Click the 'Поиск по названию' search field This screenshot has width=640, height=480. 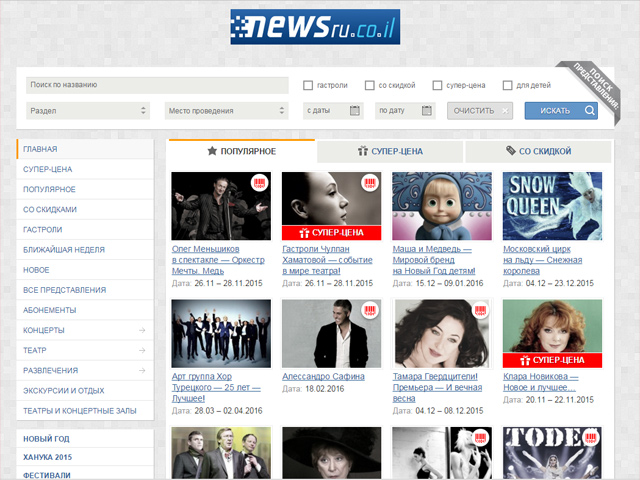(157, 85)
